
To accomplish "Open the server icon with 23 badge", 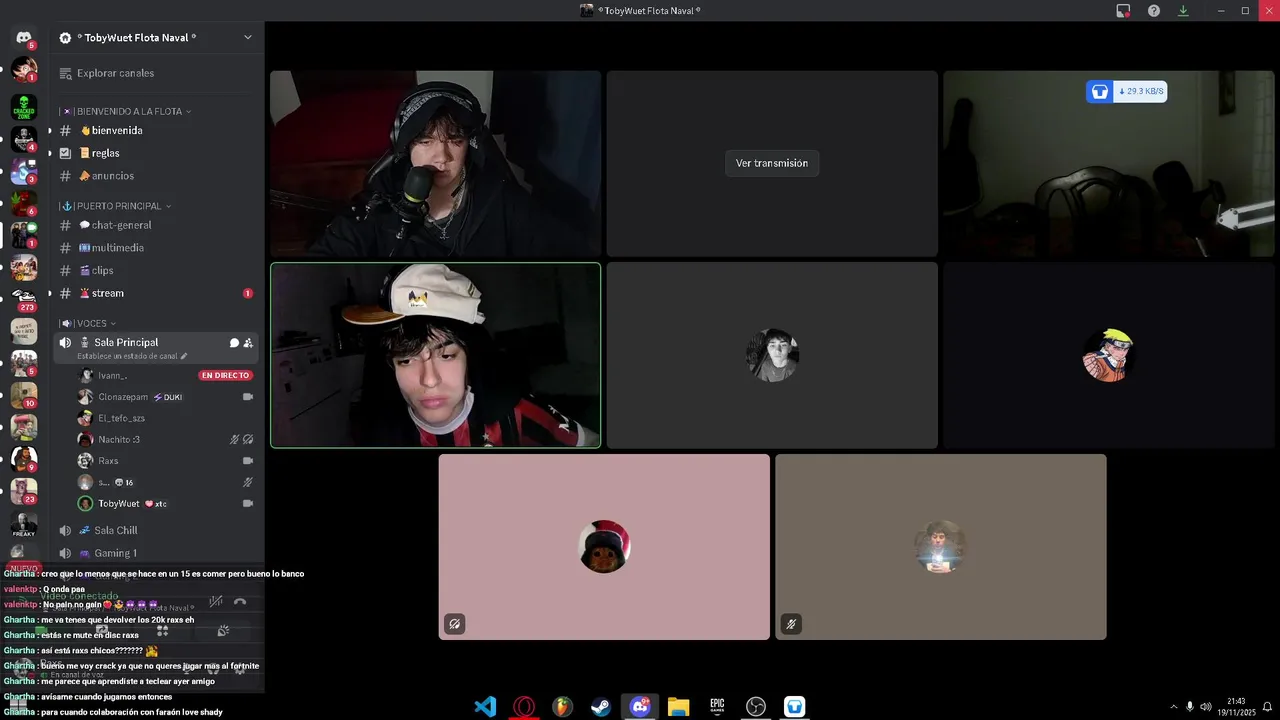I will pos(24,491).
